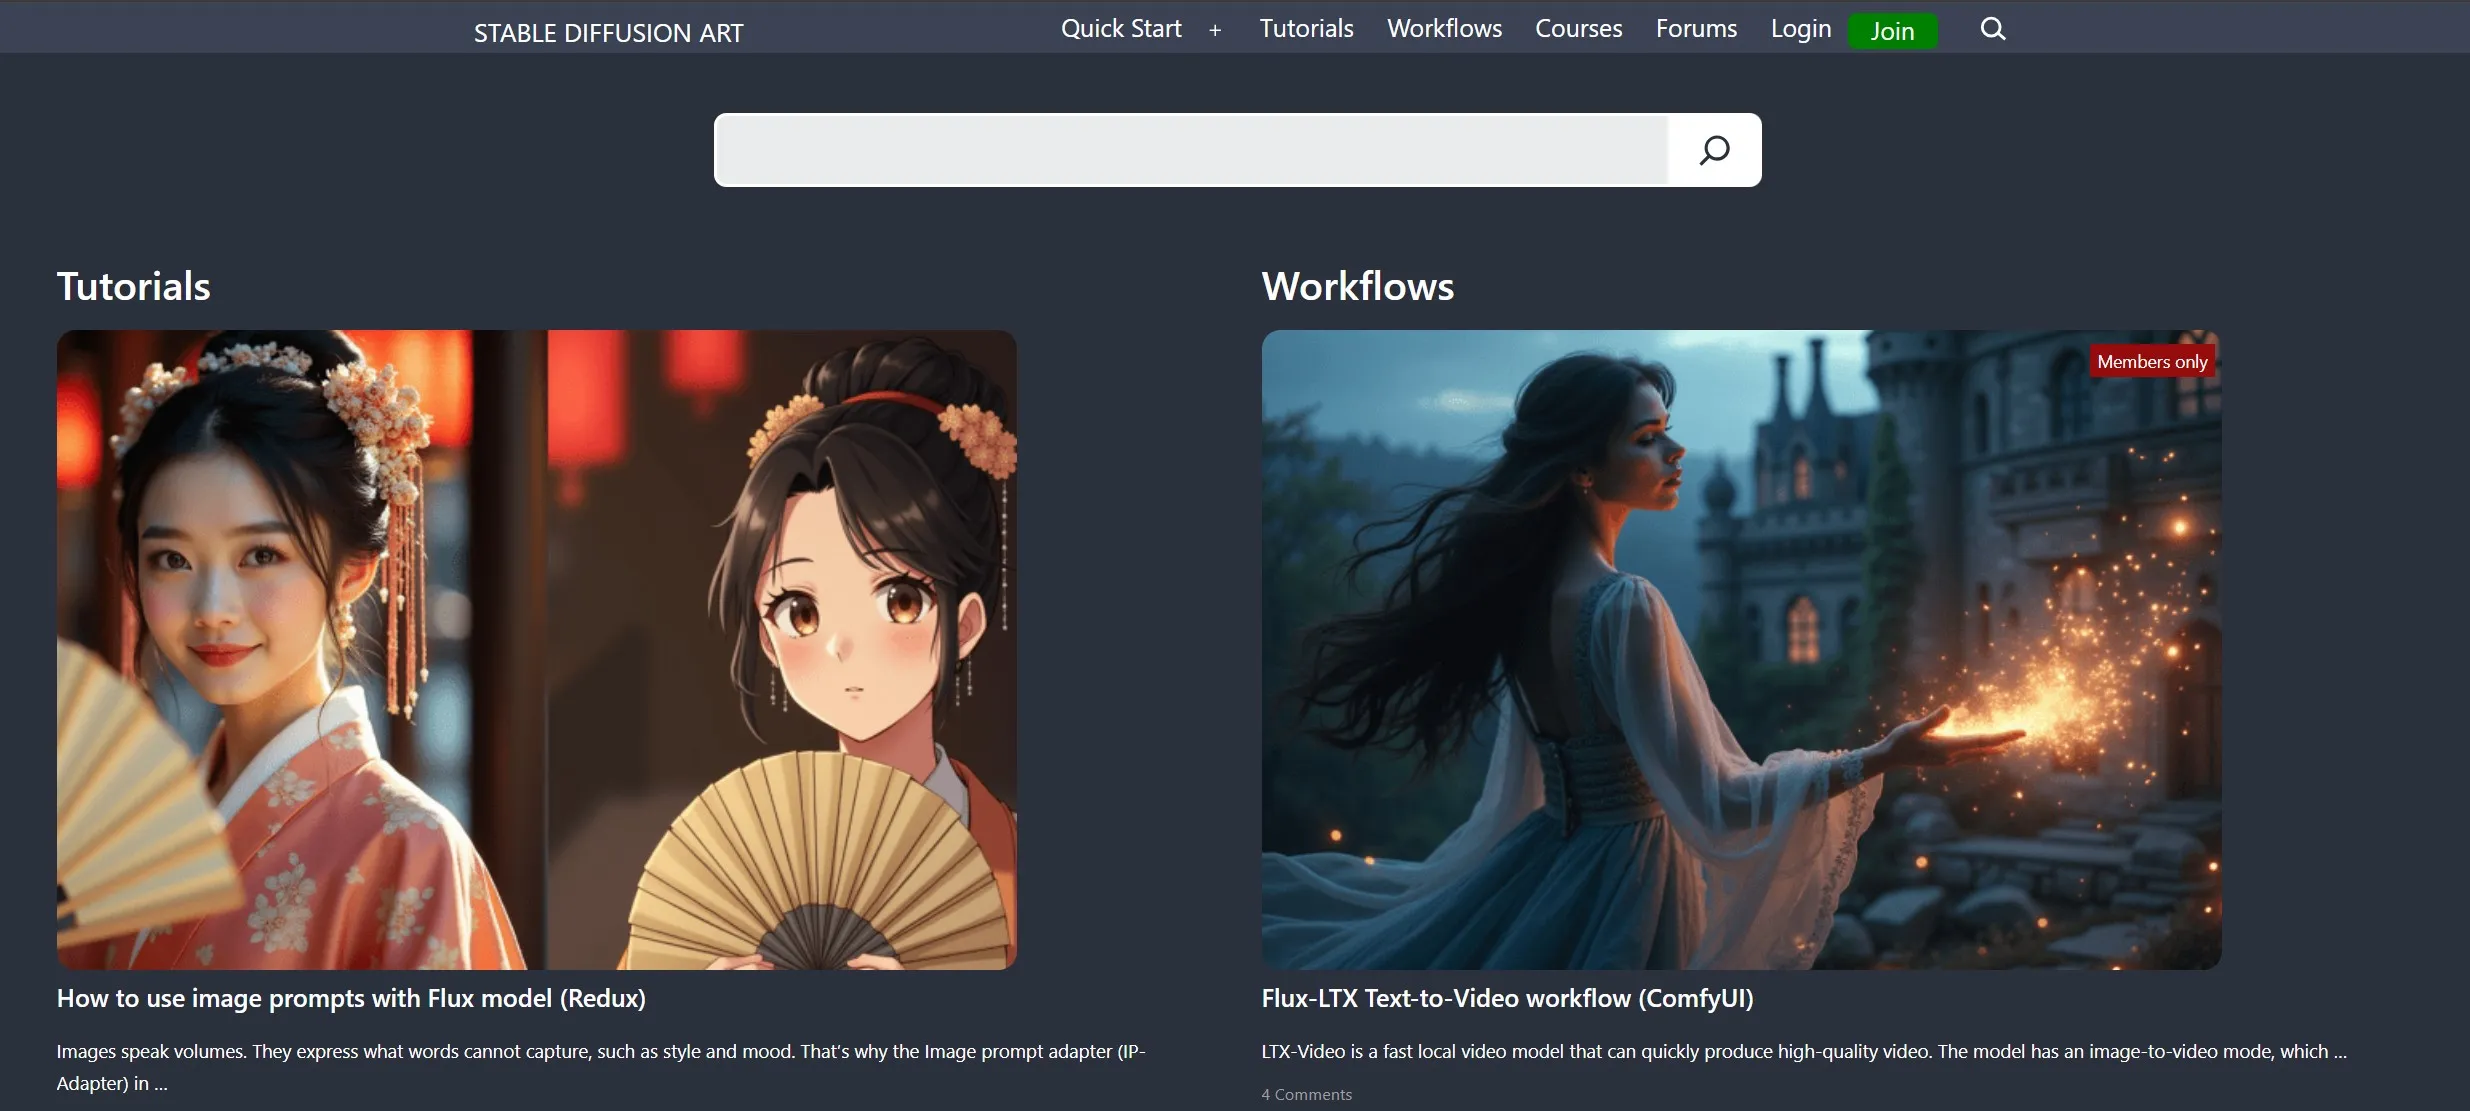Open the Forums nav link
Image resolution: width=2470 pixels, height=1111 pixels.
point(1696,29)
